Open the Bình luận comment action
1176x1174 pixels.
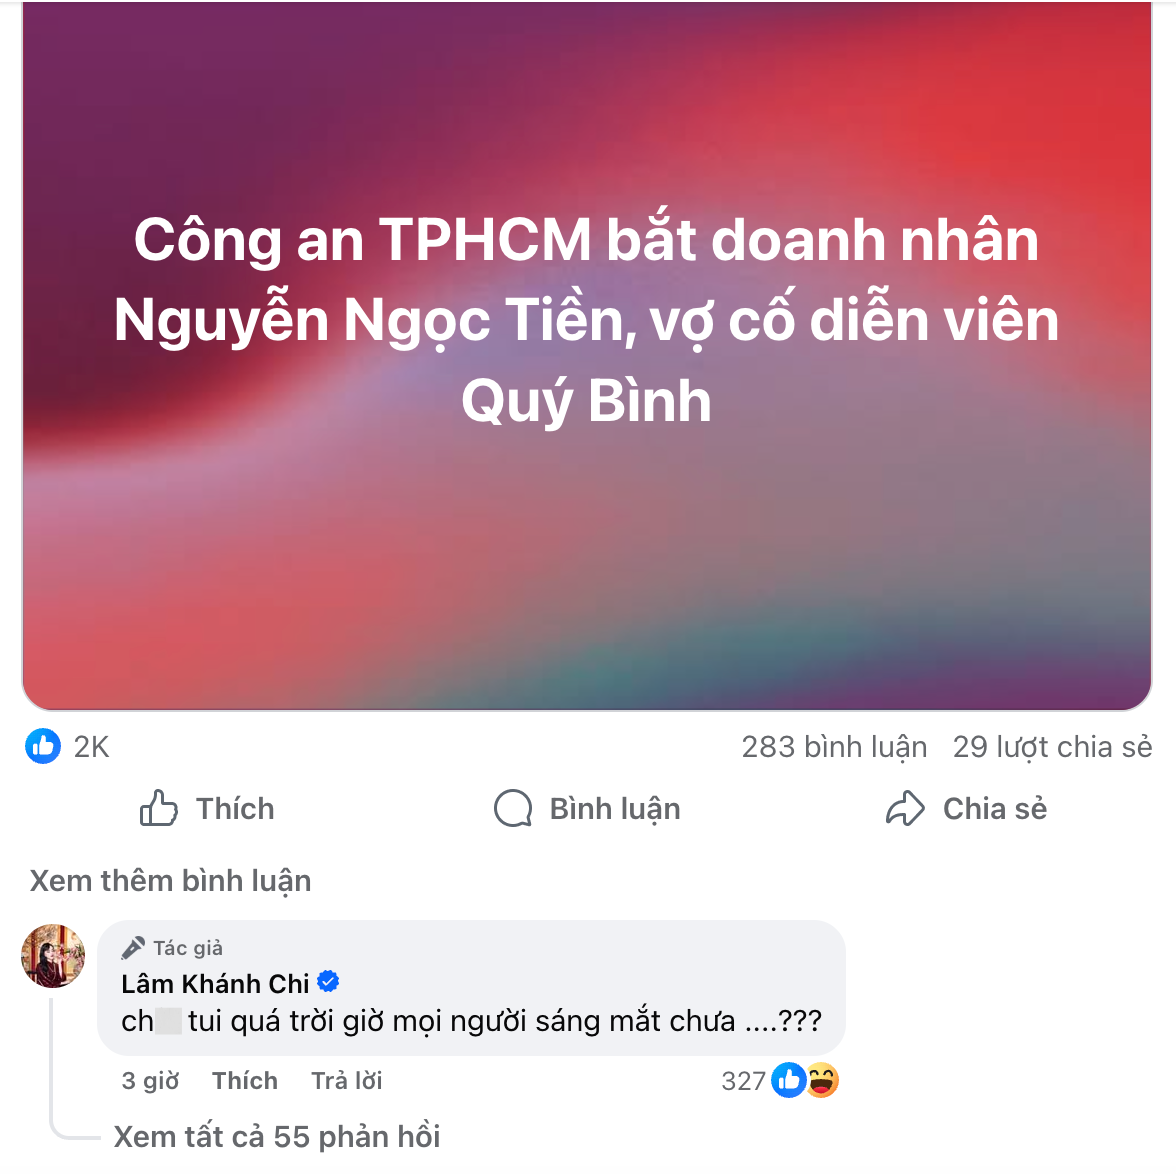pos(615,809)
